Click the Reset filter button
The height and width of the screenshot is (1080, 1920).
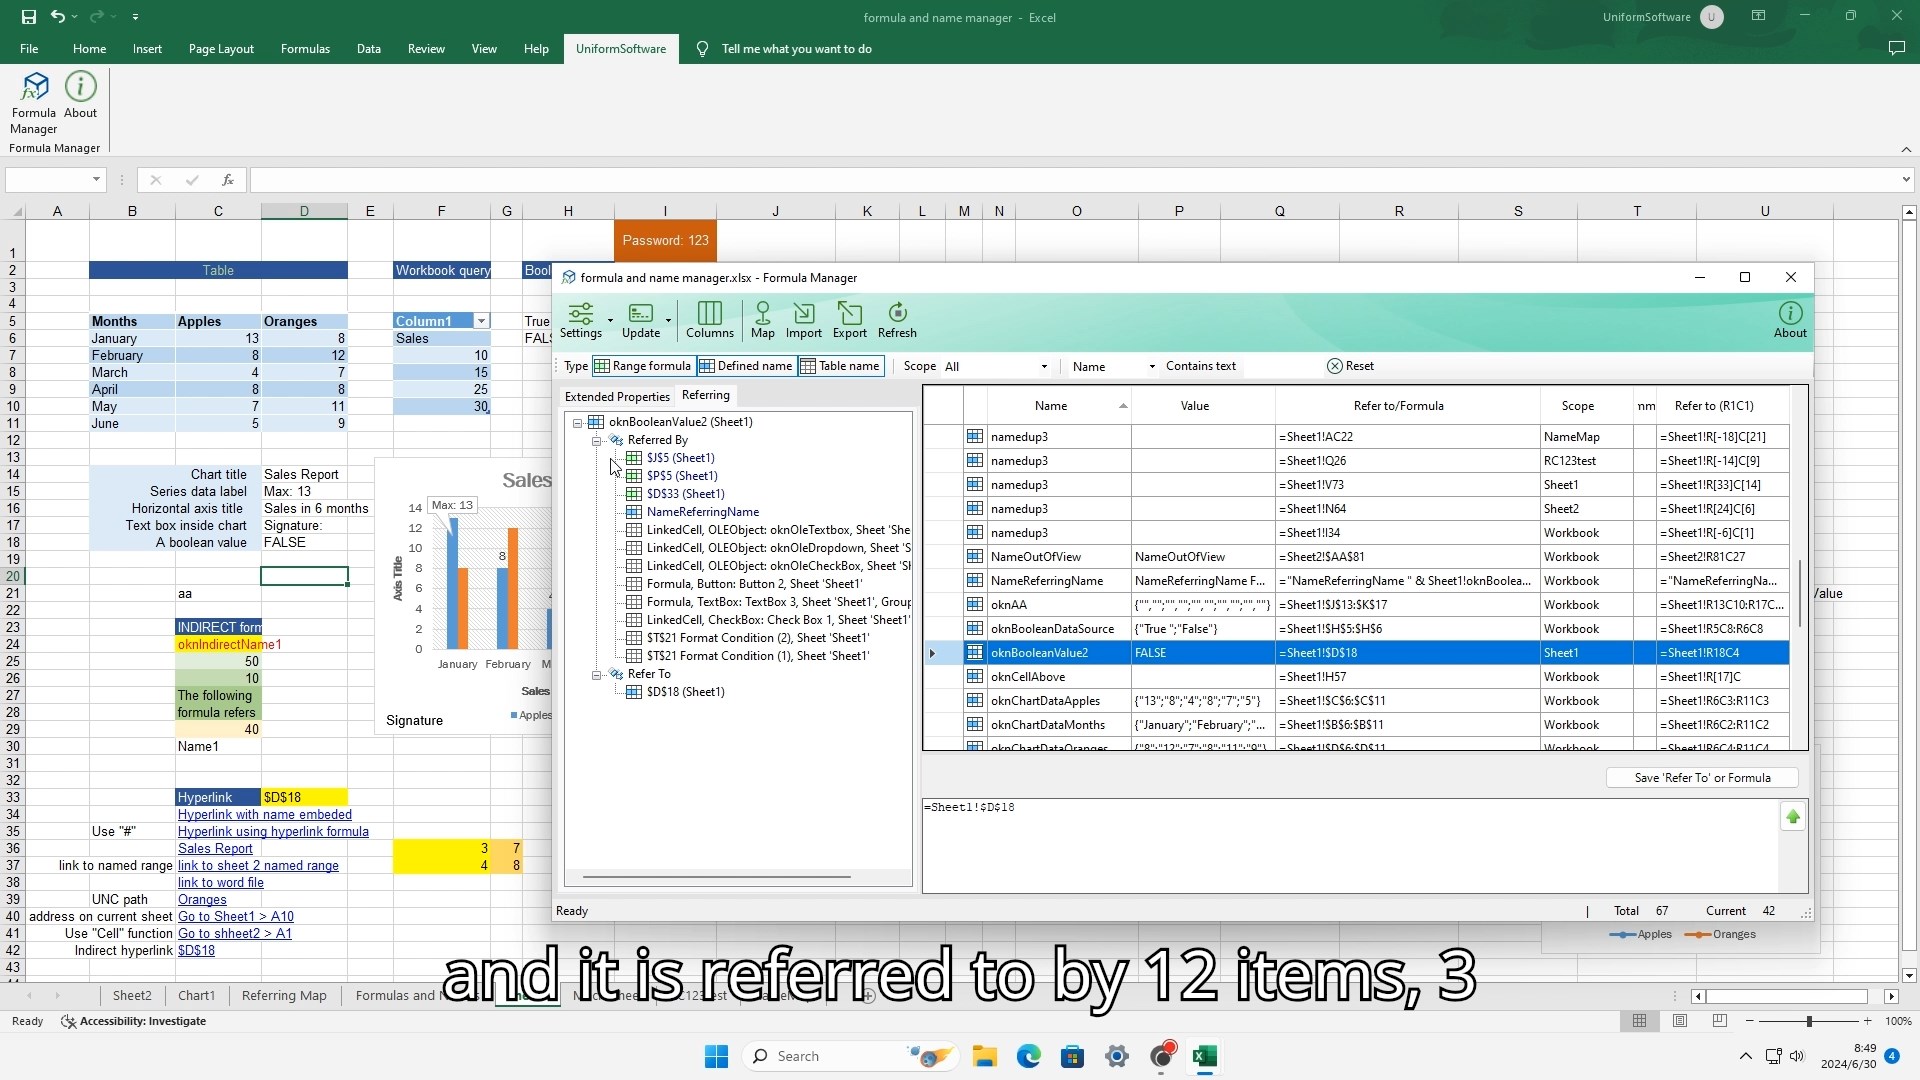pos(1350,366)
